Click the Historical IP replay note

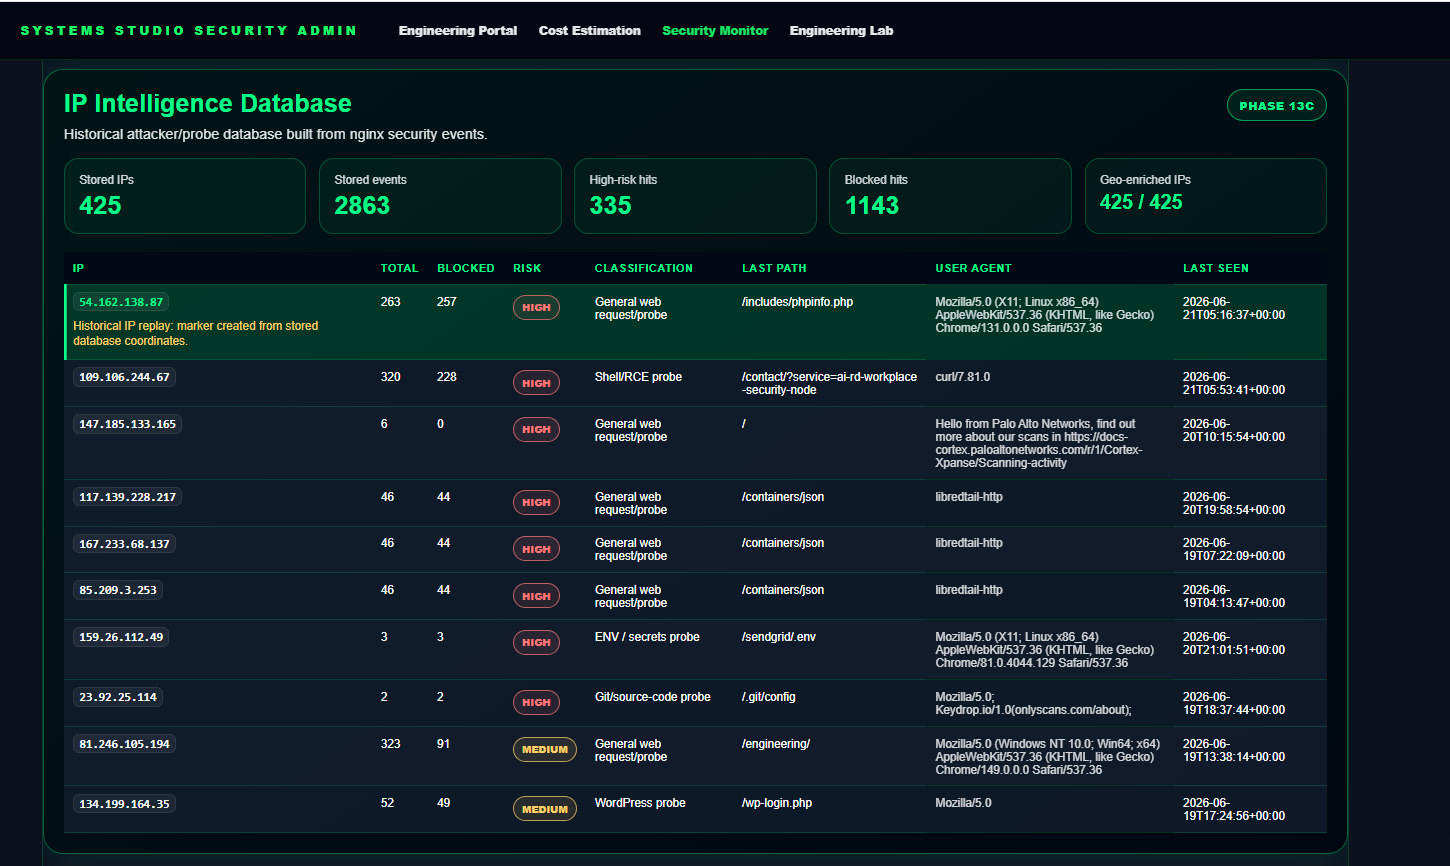[x=196, y=333]
